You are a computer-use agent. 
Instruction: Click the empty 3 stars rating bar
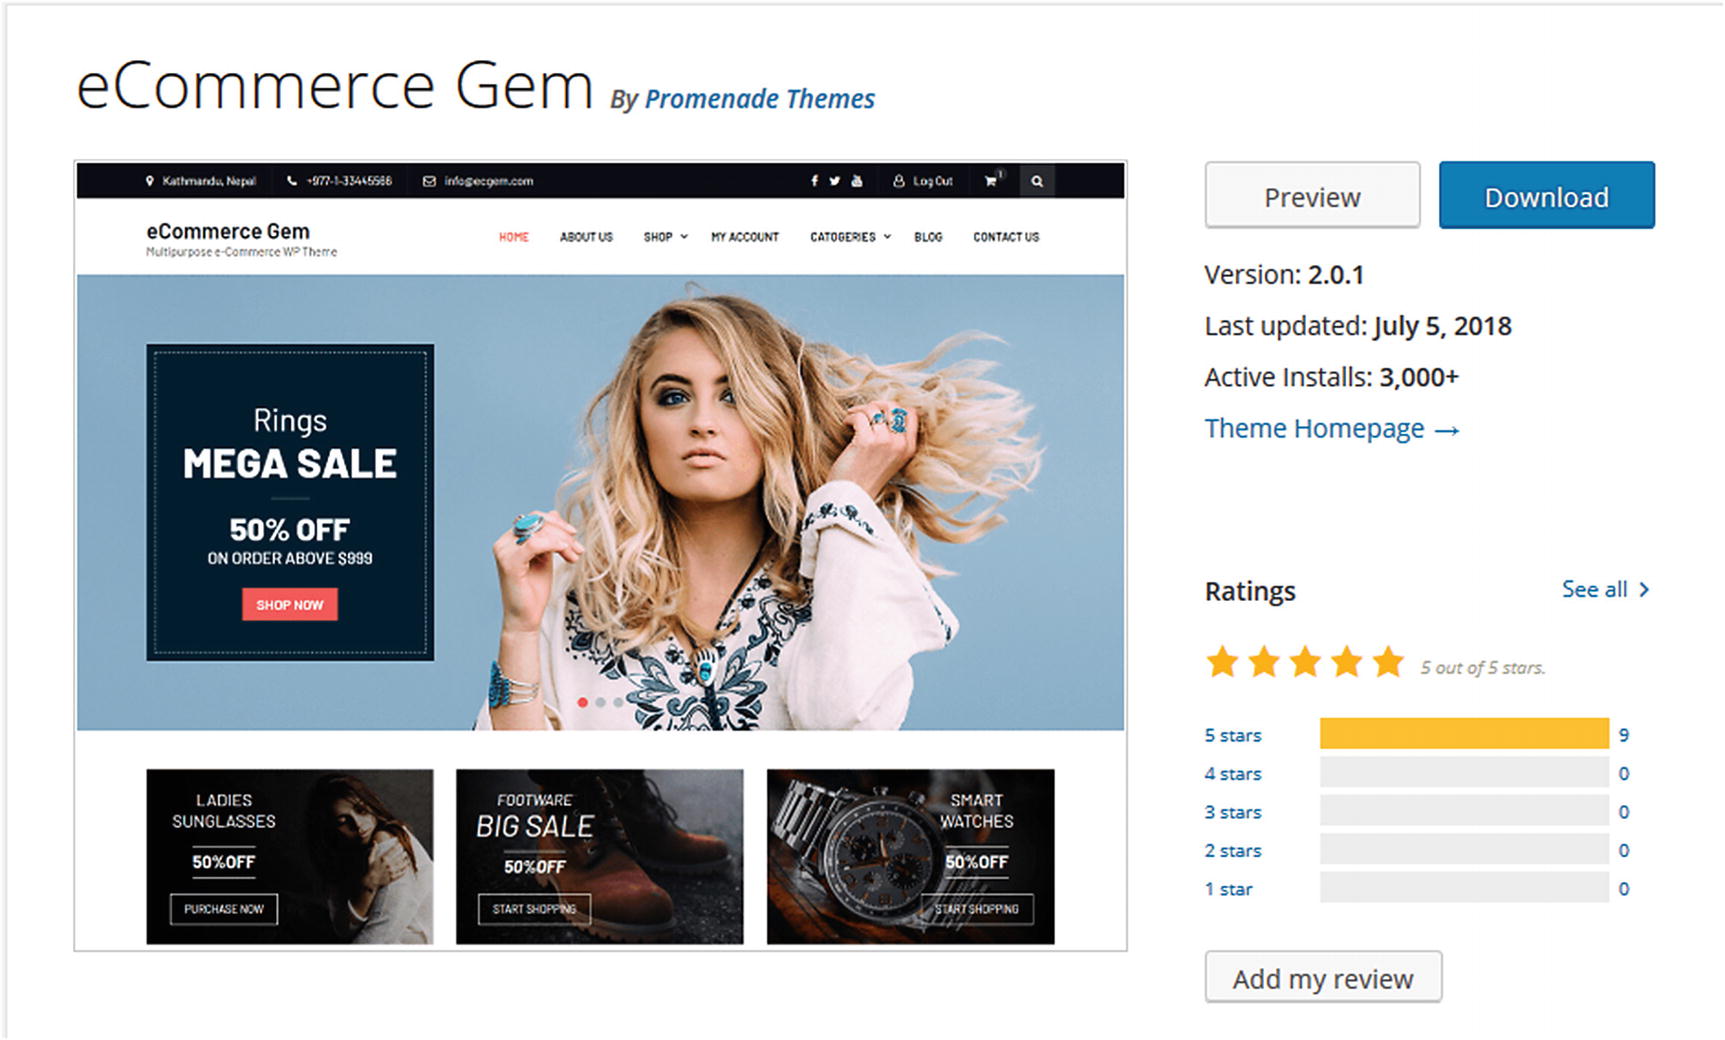pyautogui.click(x=1464, y=810)
